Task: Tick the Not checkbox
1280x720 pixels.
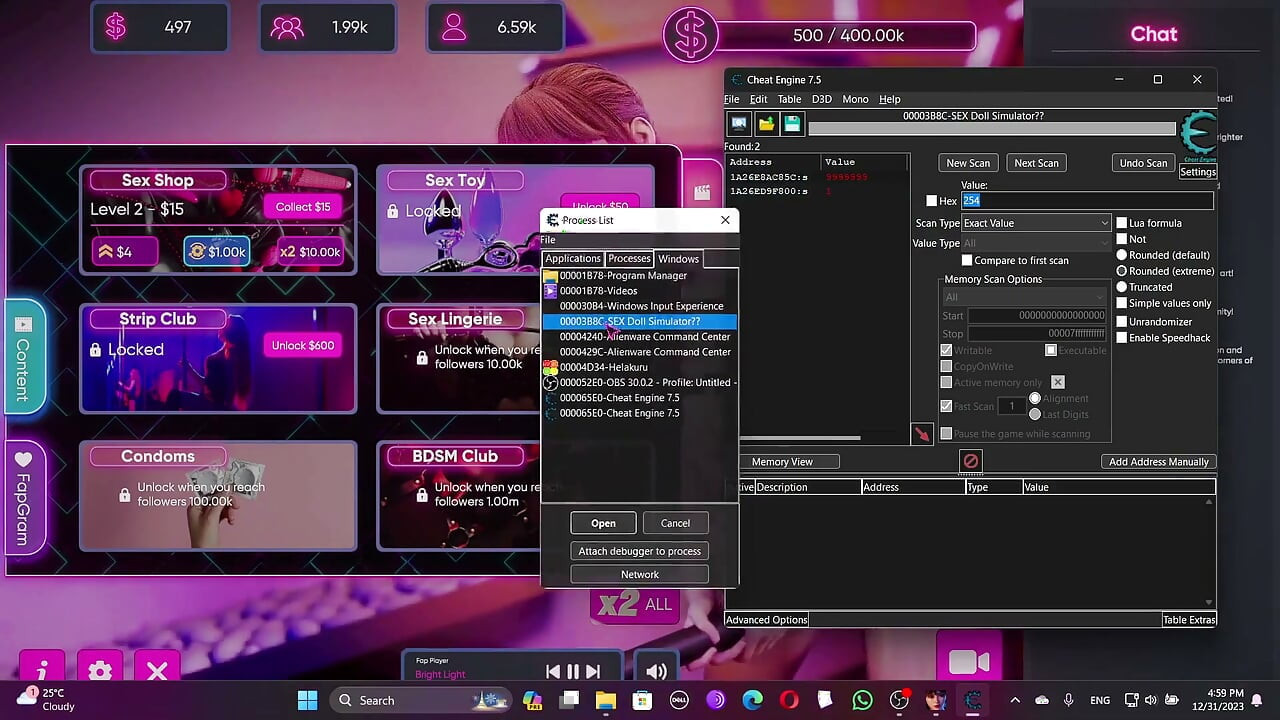Action: click(x=1122, y=239)
